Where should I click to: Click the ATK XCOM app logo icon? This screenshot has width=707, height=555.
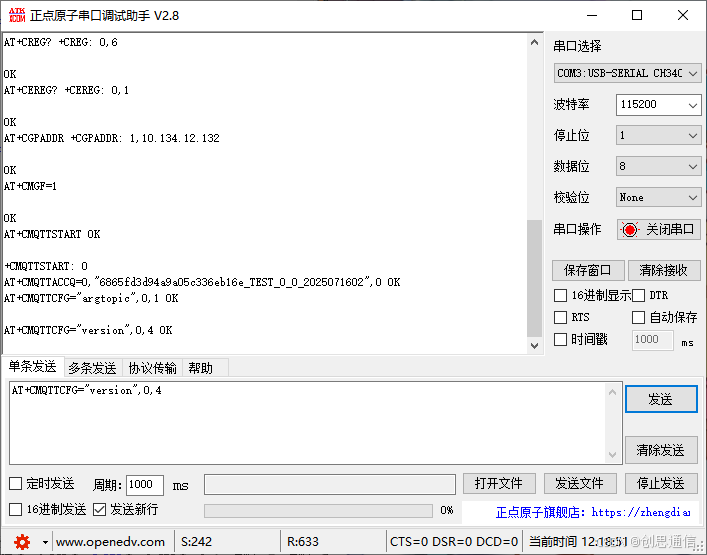(x=17, y=15)
